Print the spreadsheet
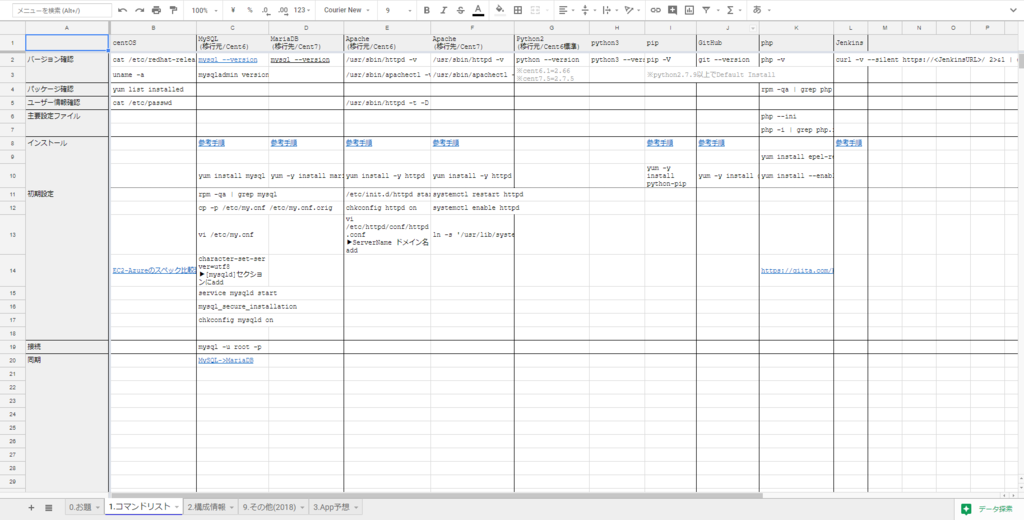This screenshot has width=1024, height=520. [x=156, y=10]
